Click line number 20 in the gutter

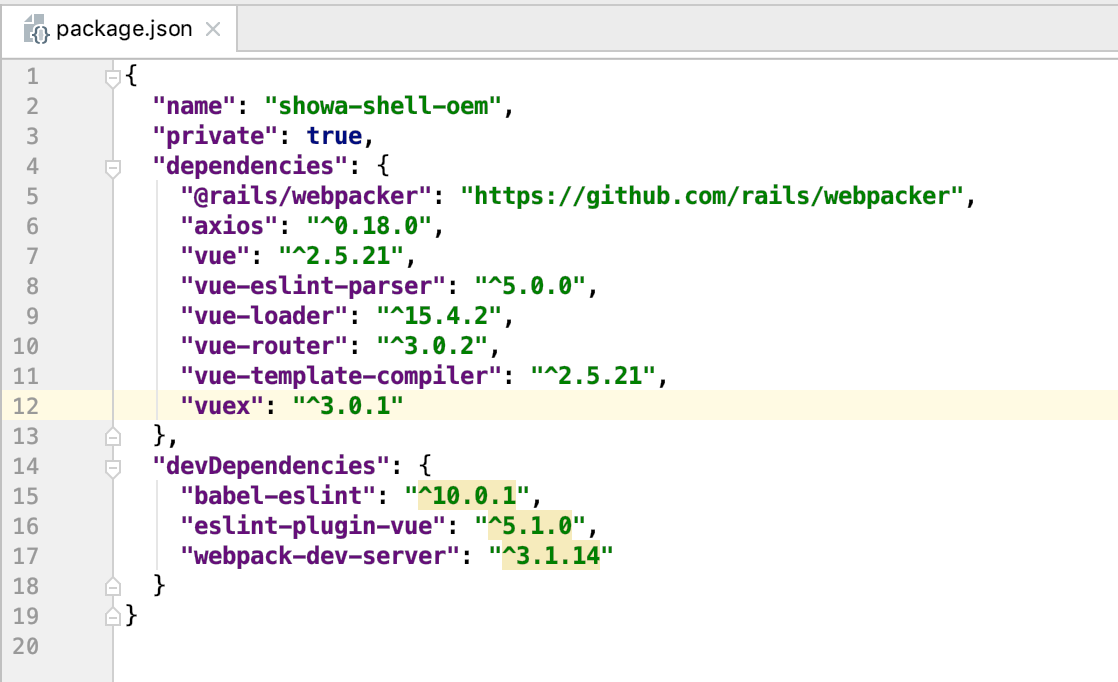coord(26,646)
